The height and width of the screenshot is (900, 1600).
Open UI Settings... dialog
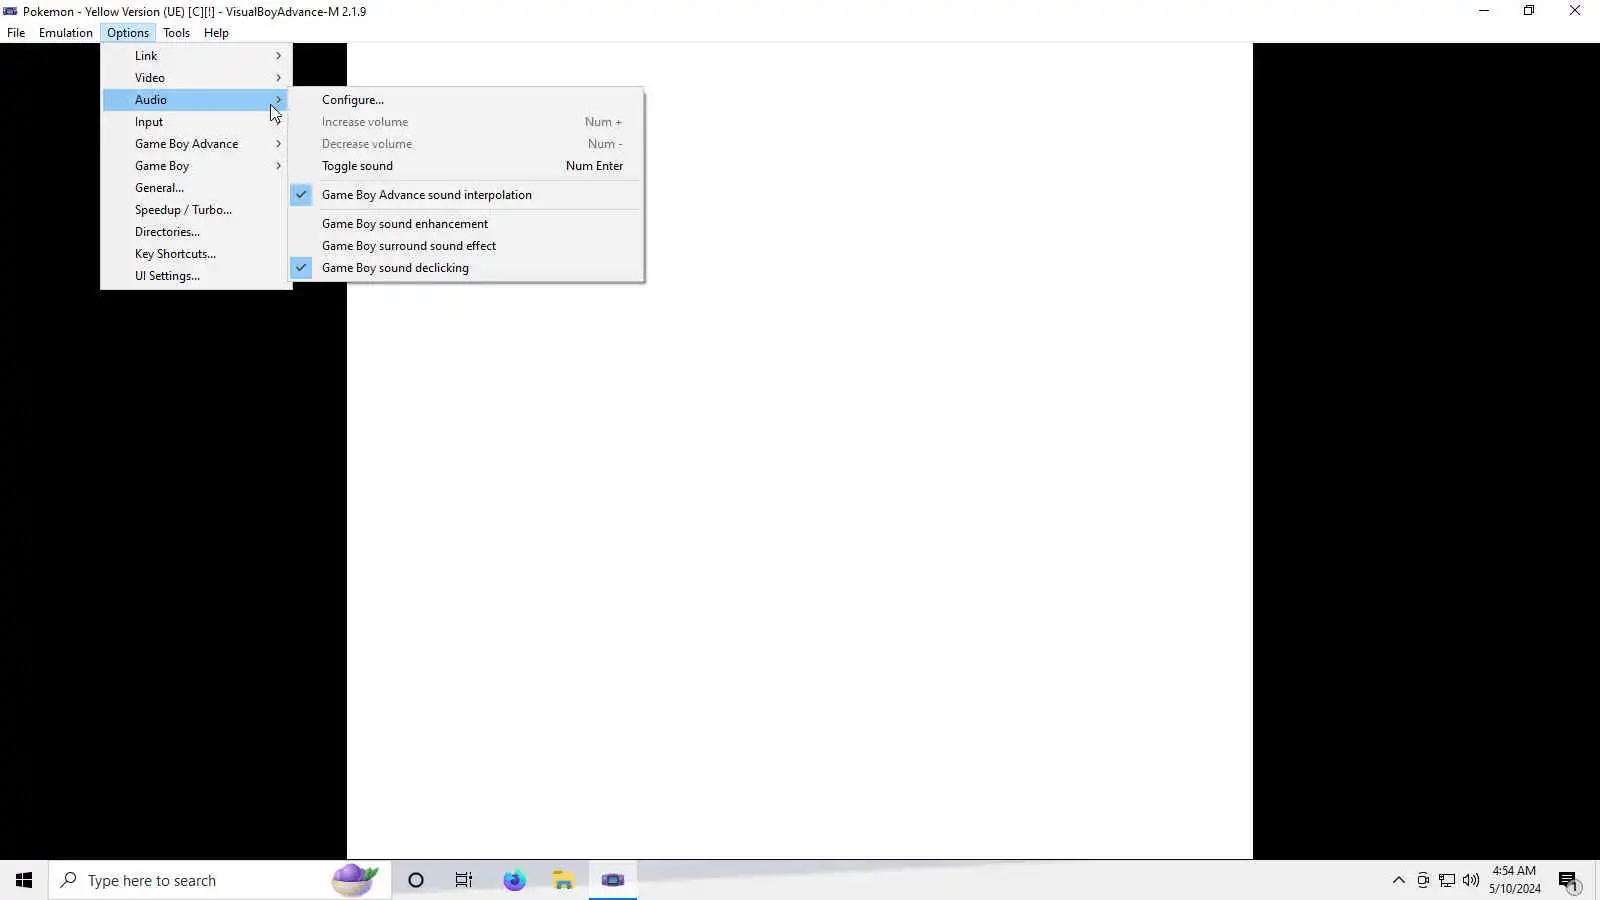pyautogui.click(x=196, y=276)
